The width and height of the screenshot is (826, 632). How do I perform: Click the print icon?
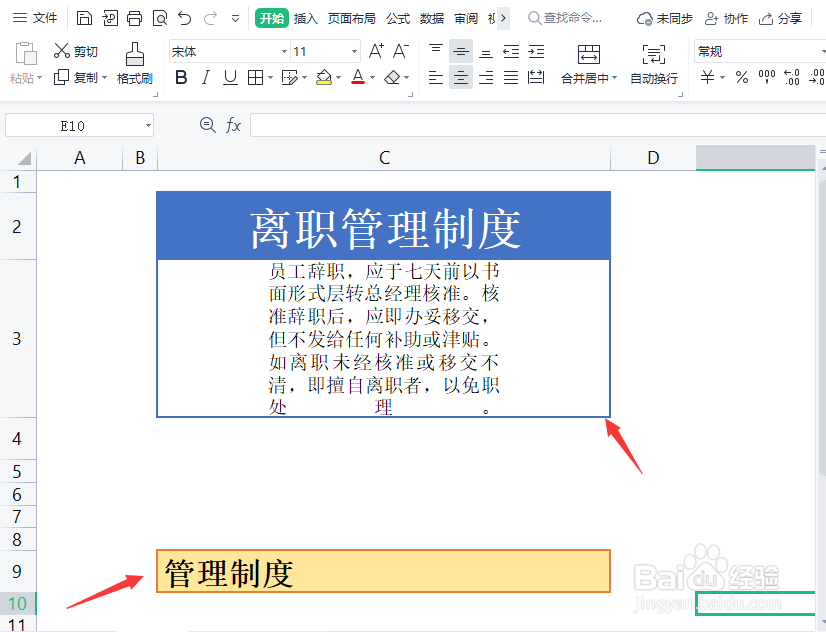point(133,17)
